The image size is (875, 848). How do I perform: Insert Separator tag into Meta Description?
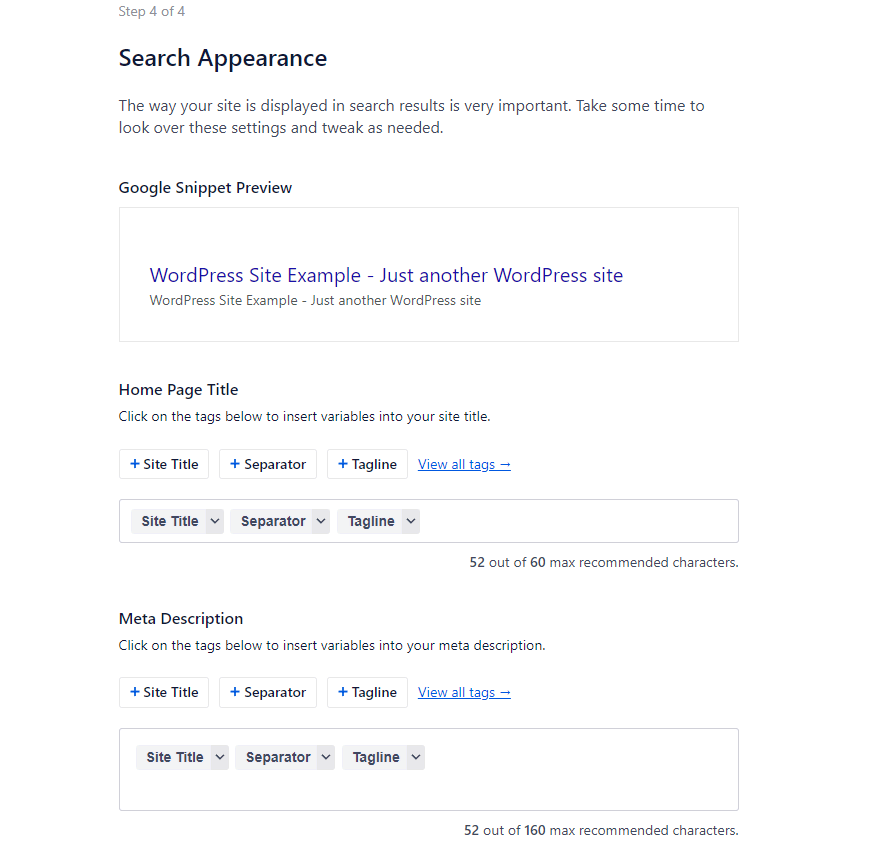pos(268,692)
